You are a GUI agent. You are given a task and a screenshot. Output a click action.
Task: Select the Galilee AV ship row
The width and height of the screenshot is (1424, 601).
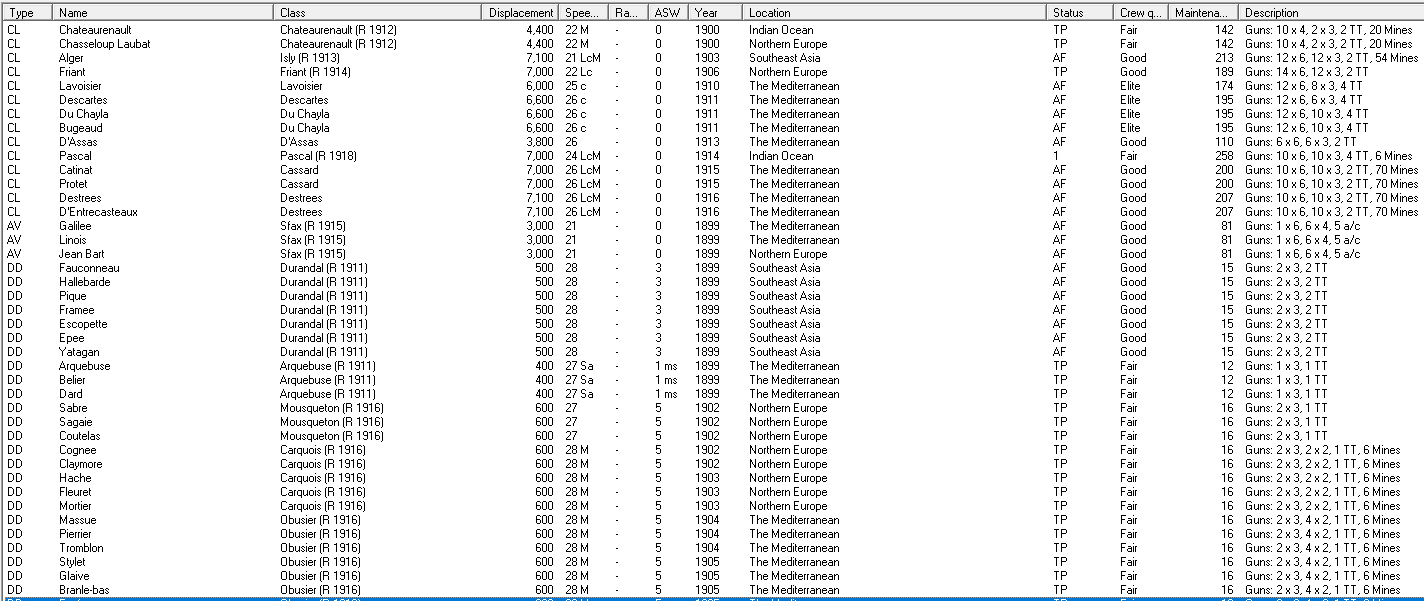click(74, 226)
